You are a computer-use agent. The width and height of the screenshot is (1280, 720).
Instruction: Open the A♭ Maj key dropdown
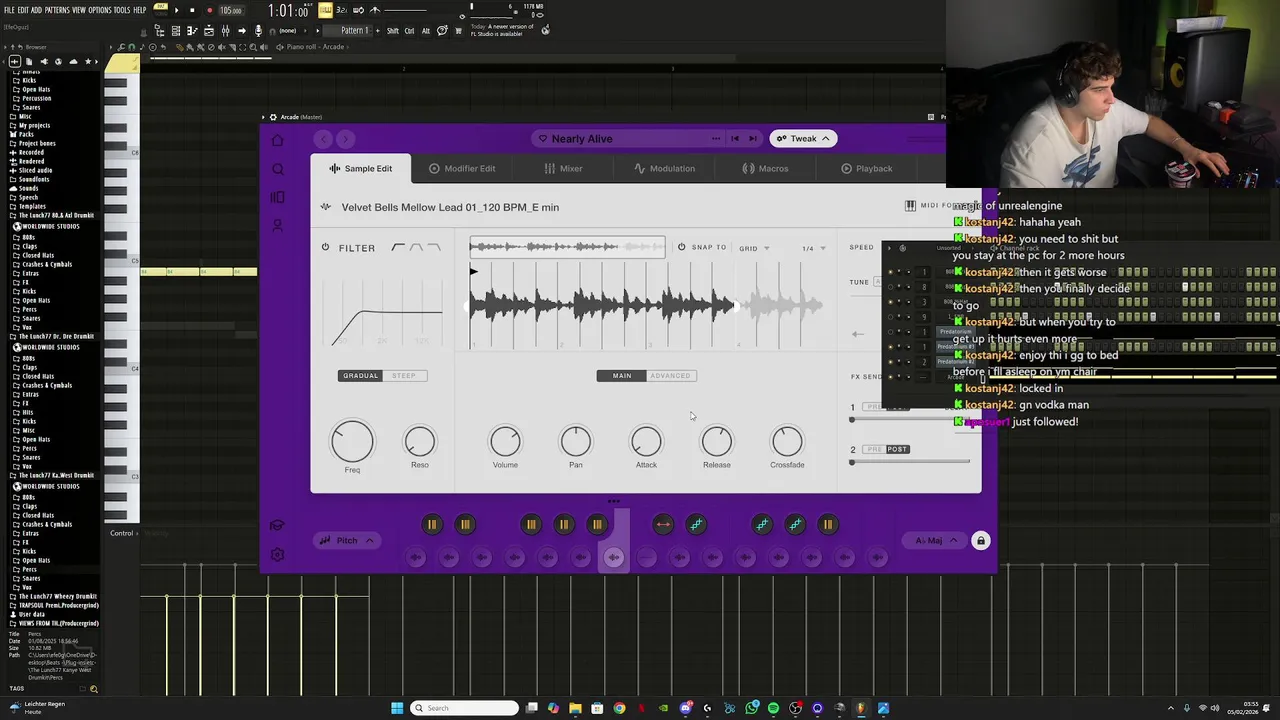(x=936, y=541)
